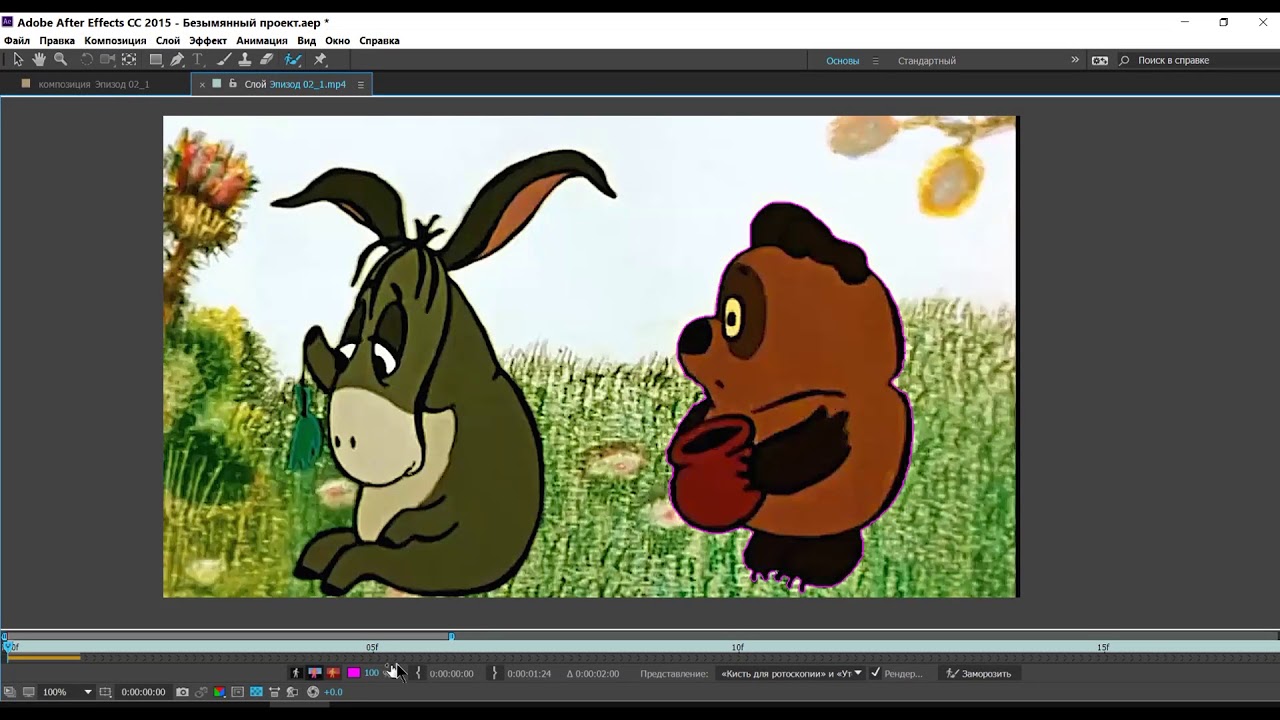This screenshot has width=1280, height=720.
Task: Click the Region of Interest icon
Action: [238, 692]
